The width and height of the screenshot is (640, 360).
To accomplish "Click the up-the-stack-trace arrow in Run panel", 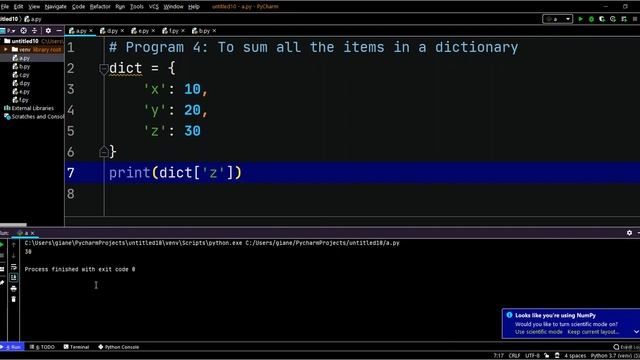I will (x=13, y=245).
